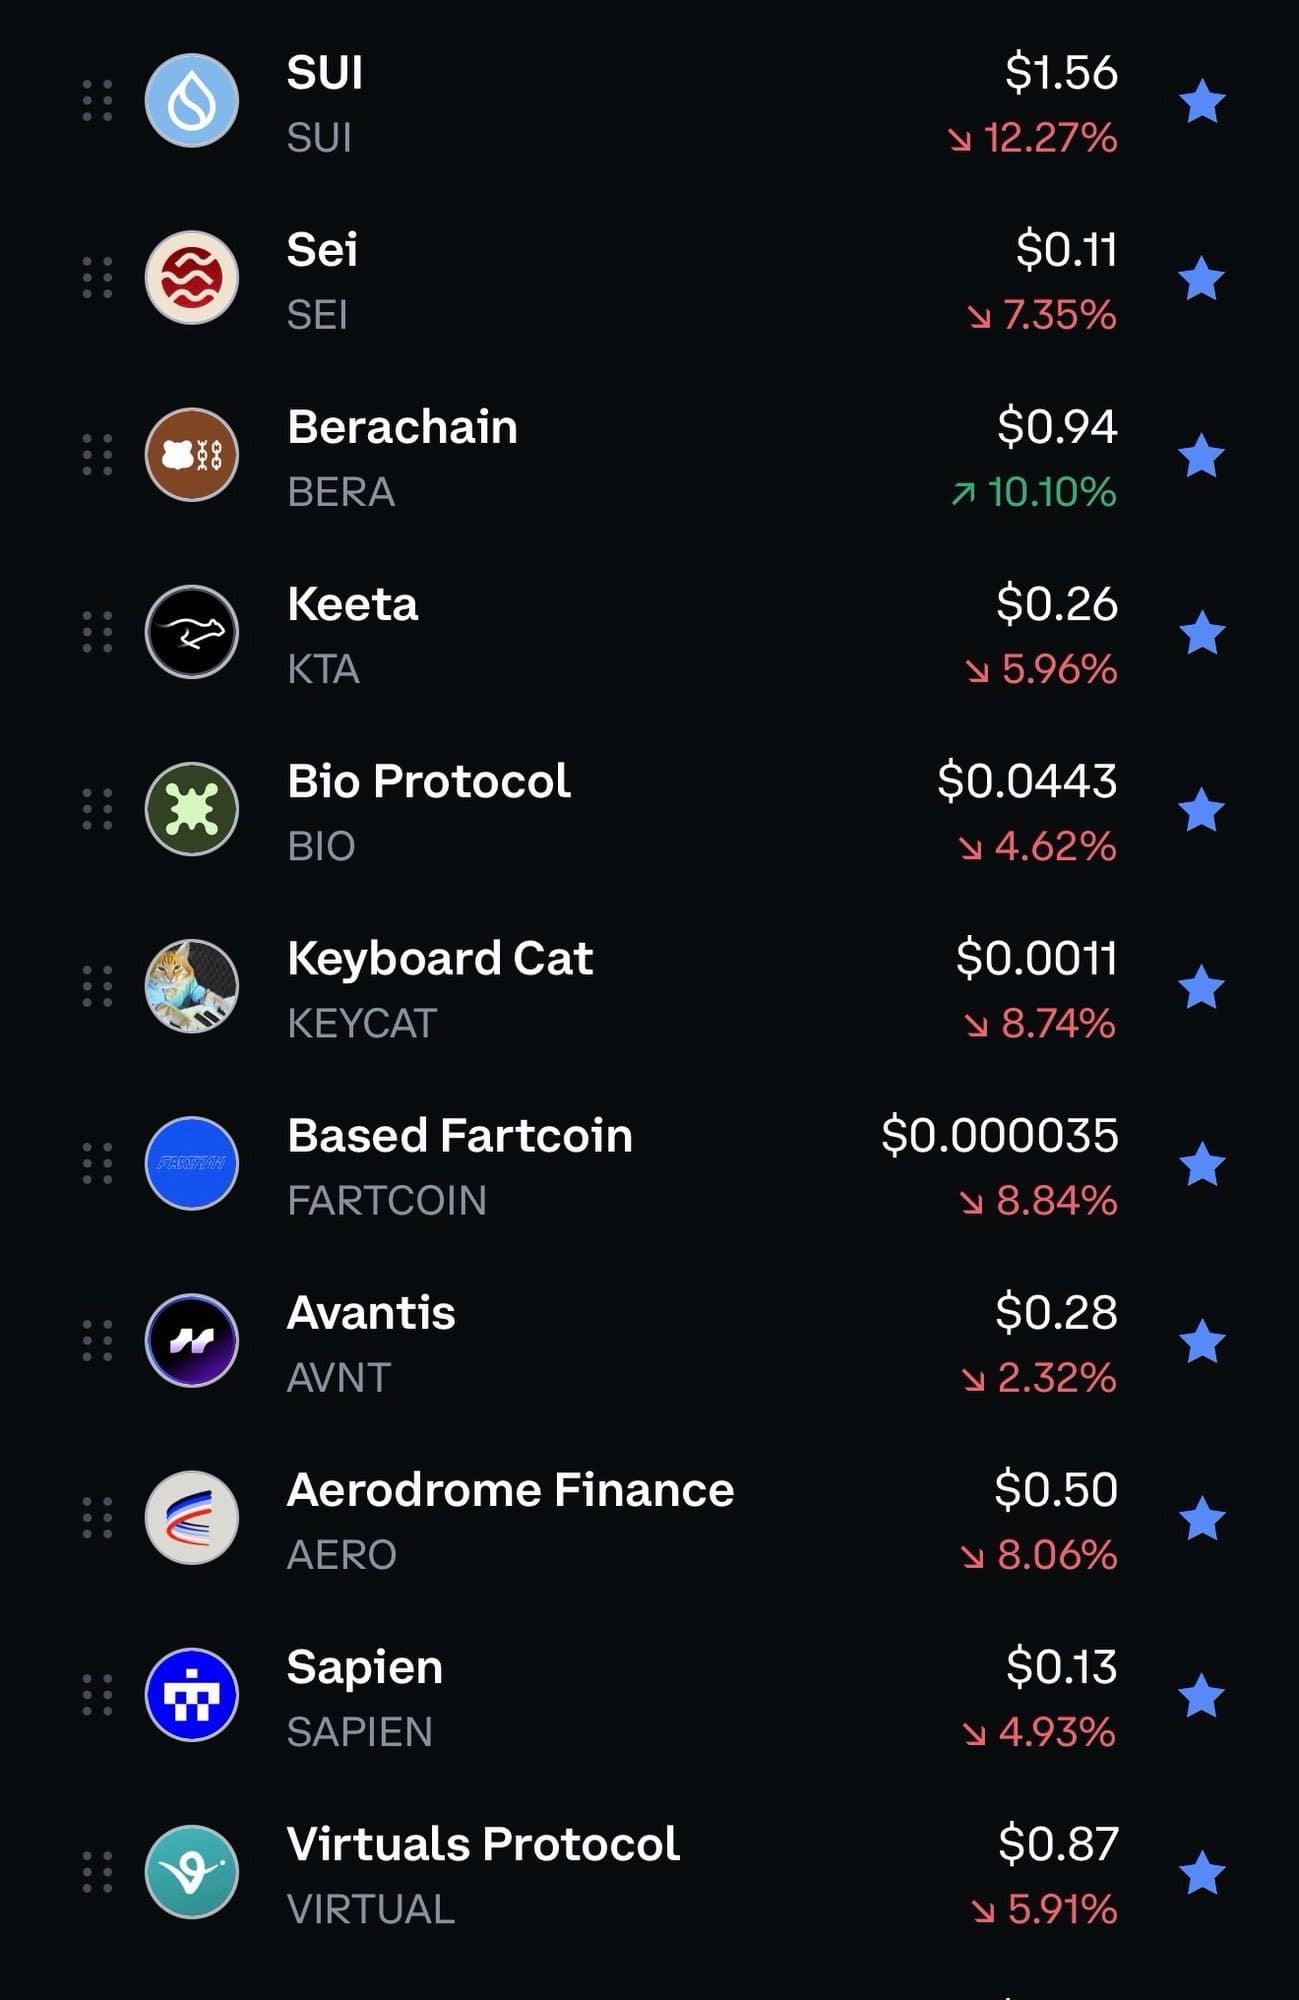Tap Avantis 2.32% price change
The image size is (1299, 2000).
pos(1040,1378)
